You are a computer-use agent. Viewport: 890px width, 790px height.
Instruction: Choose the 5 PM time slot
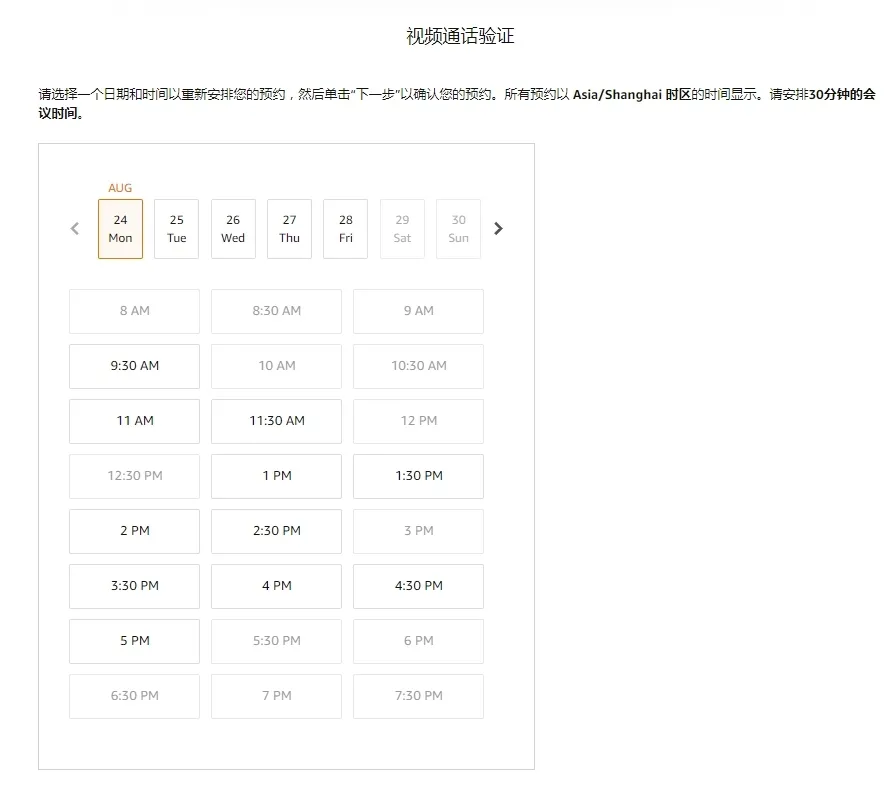(x=134, y=641)
